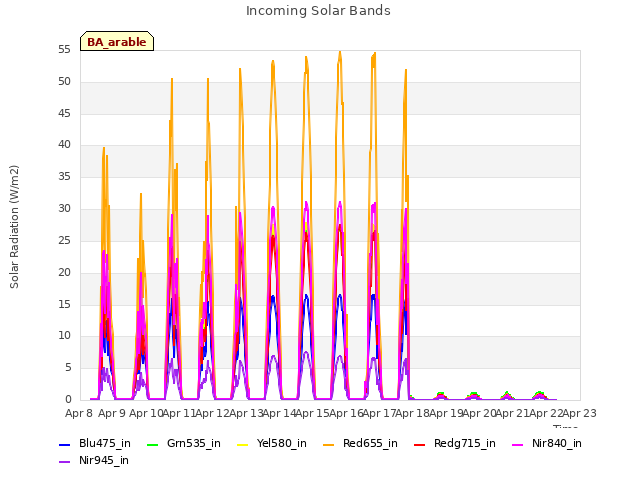Toggle the Nir945_in legend entry
640x480 pixels.
[x=94, y=461]
